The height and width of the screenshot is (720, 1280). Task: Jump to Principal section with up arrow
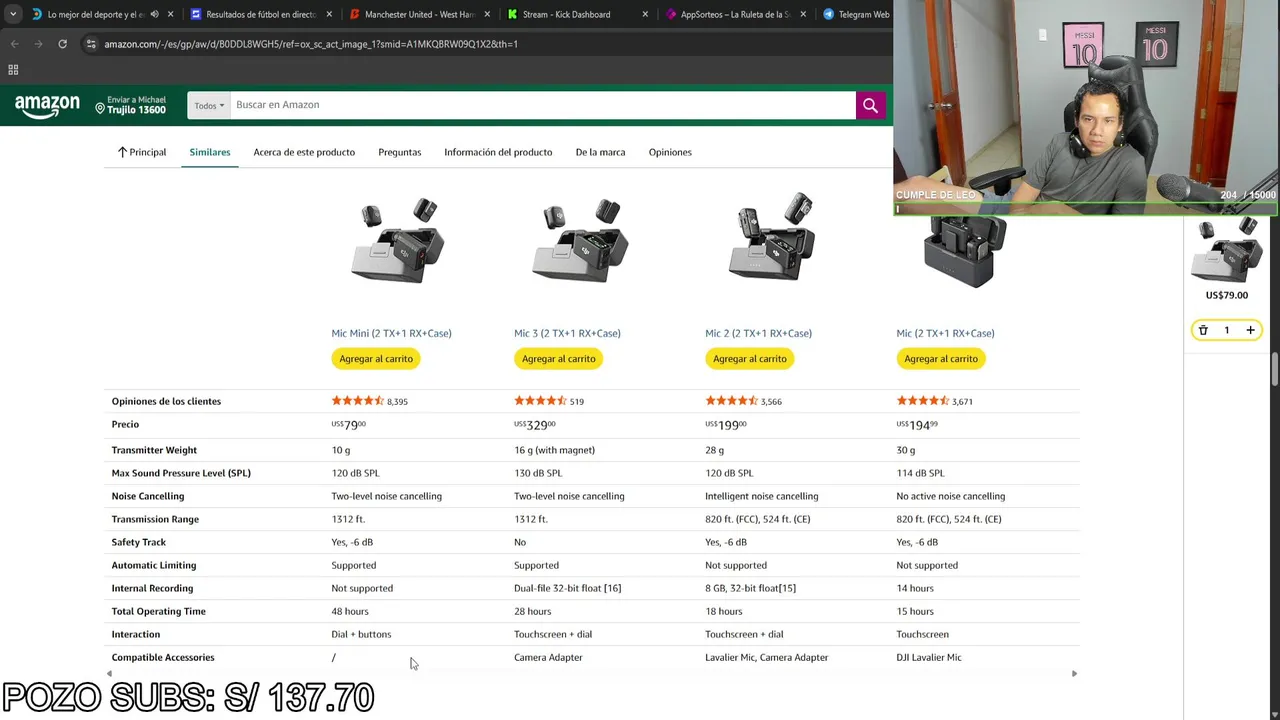click(x=142, y=152)
